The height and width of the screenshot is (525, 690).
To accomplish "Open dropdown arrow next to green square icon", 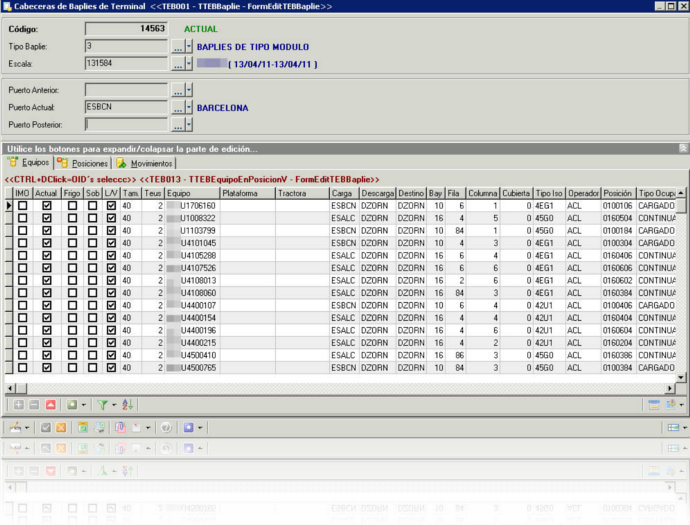I will [x=84, y=405].
